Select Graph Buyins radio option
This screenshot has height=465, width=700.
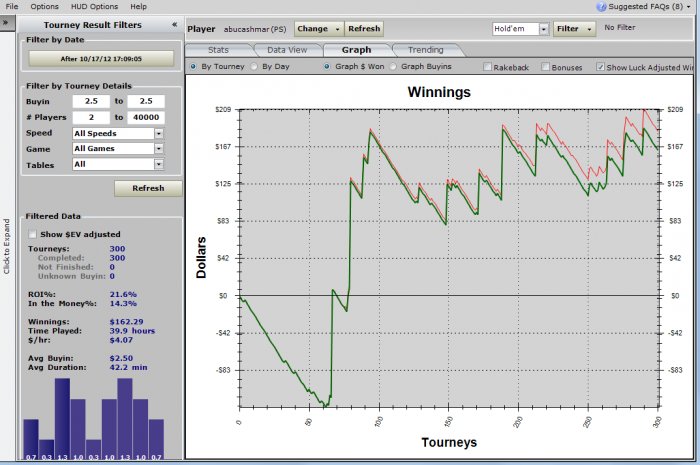(x=393, y=66)
